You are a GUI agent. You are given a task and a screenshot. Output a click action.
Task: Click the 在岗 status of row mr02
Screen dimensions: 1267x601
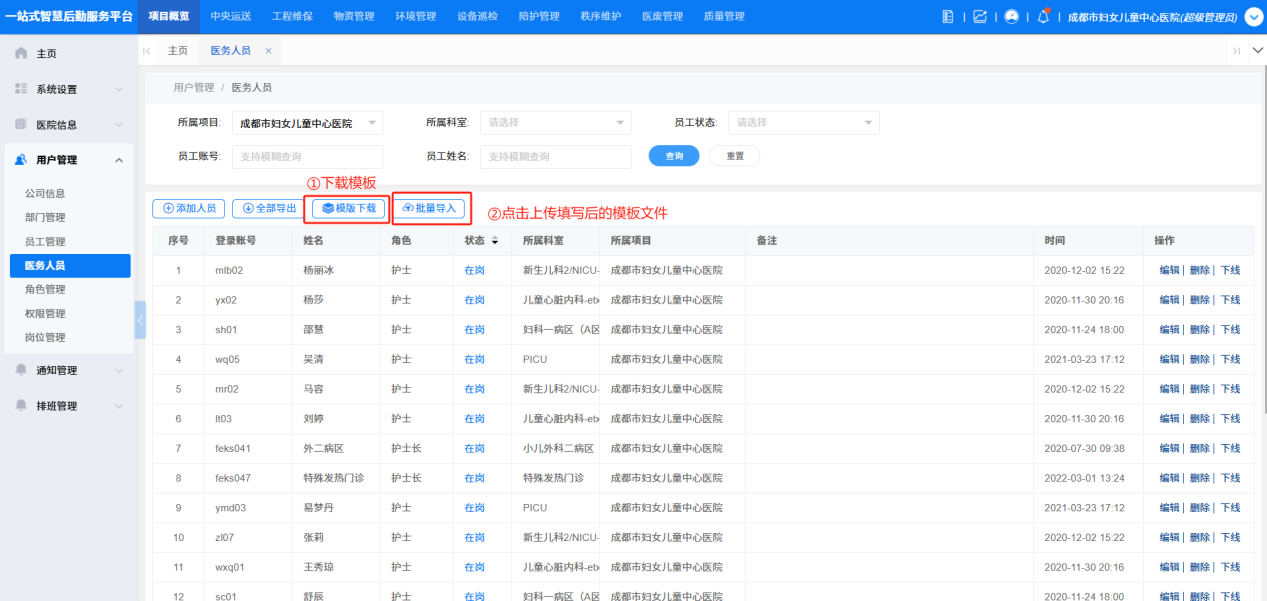(475, 389)
